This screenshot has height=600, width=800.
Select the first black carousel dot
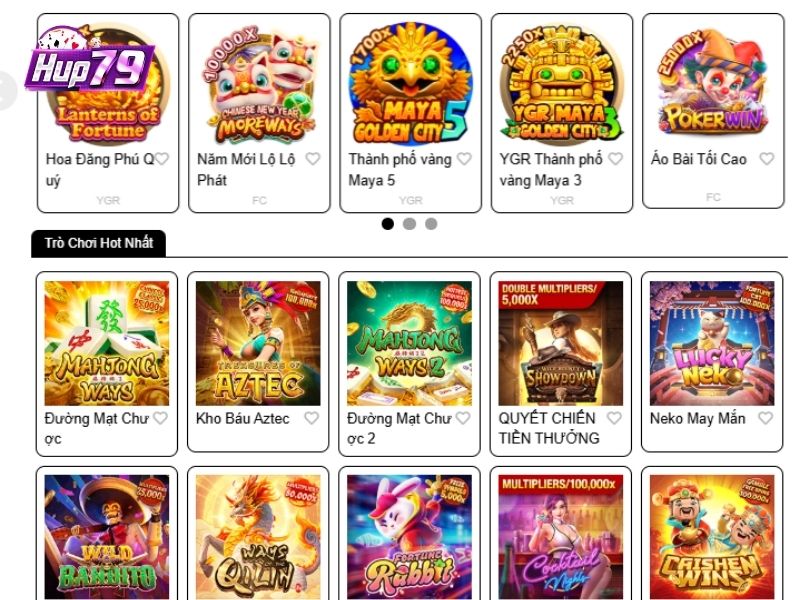[388, 223]
